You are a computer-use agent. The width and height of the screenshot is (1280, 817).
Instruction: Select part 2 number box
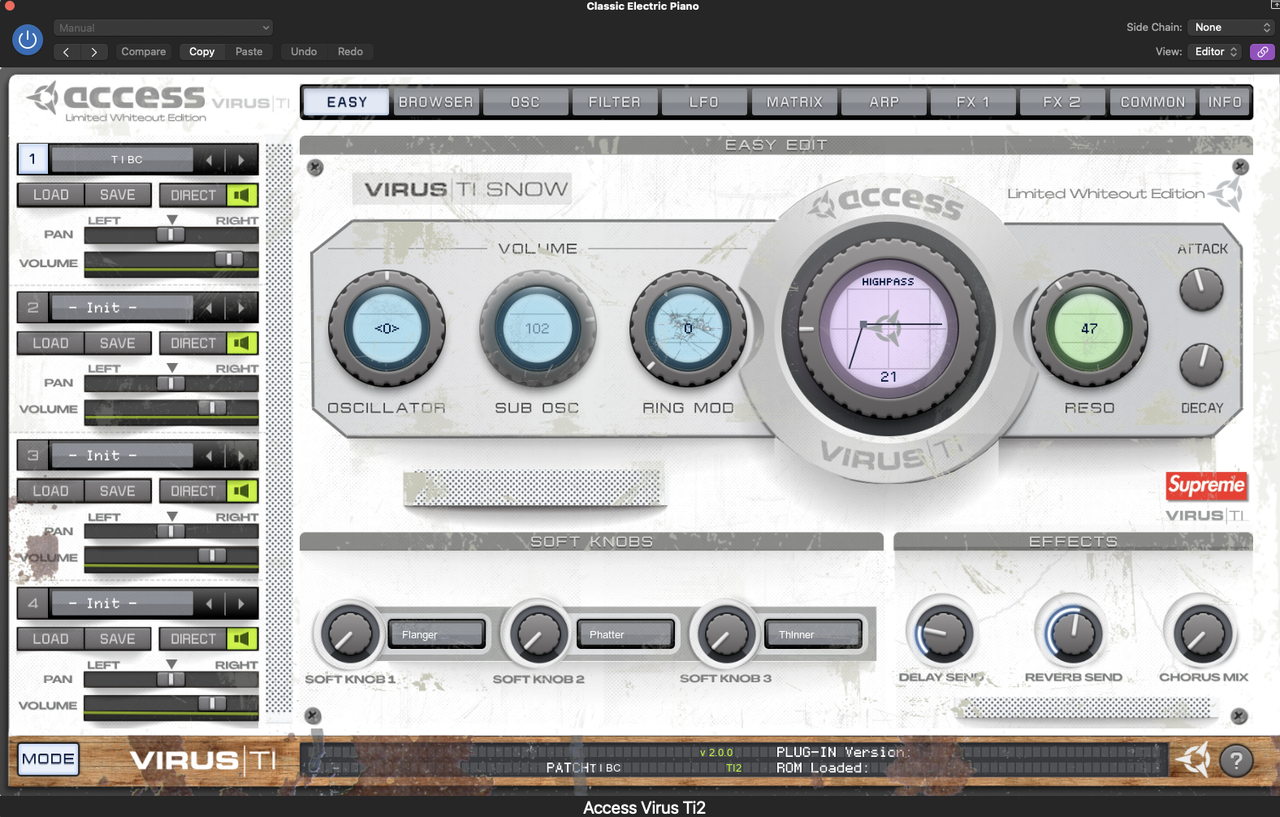pos(33,307)
